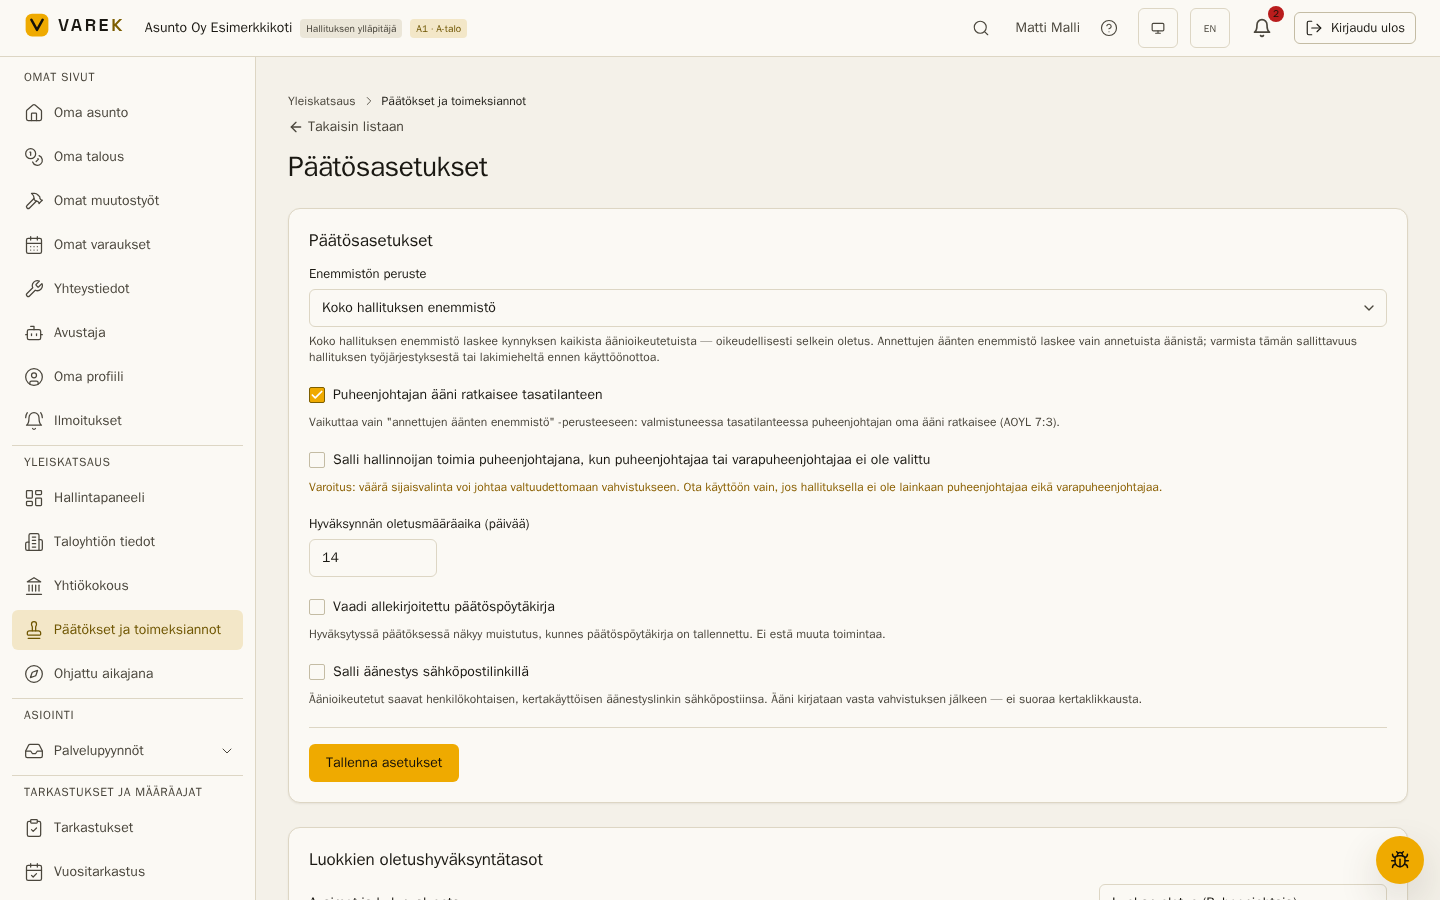Image resolution: width=1440 pixels, height=900 pixels.
Task: Click Päätökset ja toimeksiannot breadcrumb
Action: pos(453,101)
